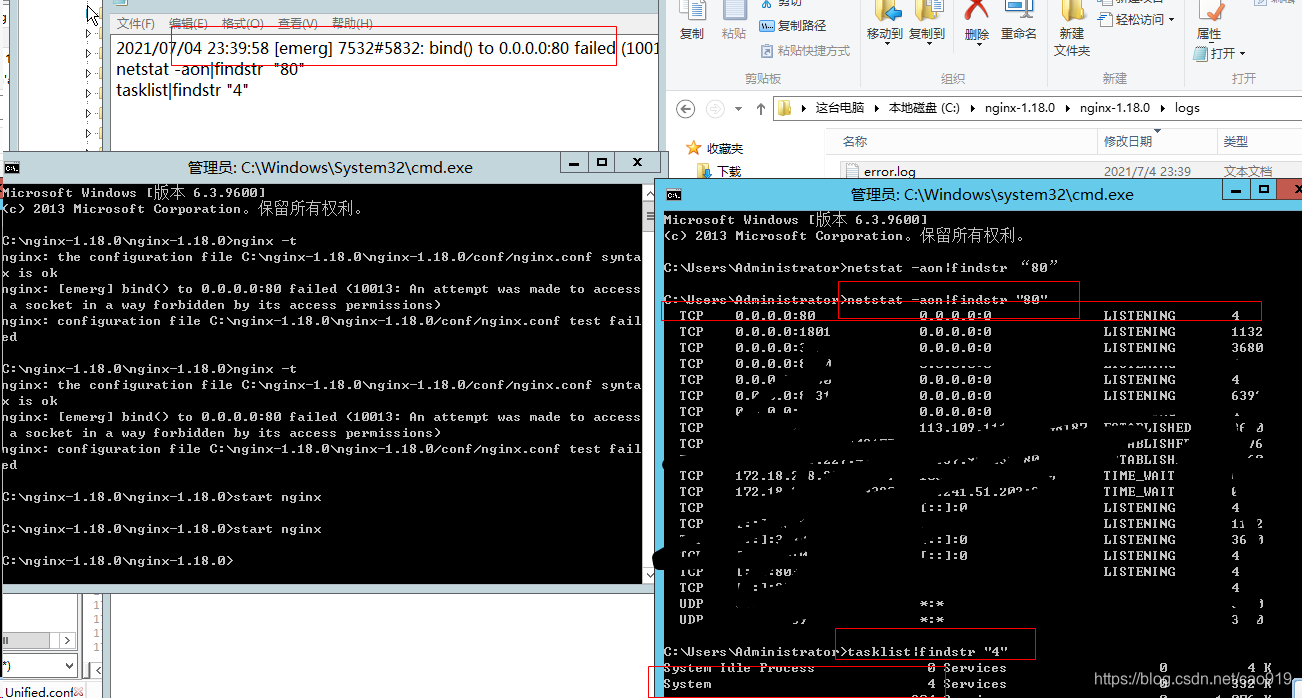Screen dimensions: 1302x698
Task: Click Notepad line tasklist|findstr "4"
Action: pos(182,90)
